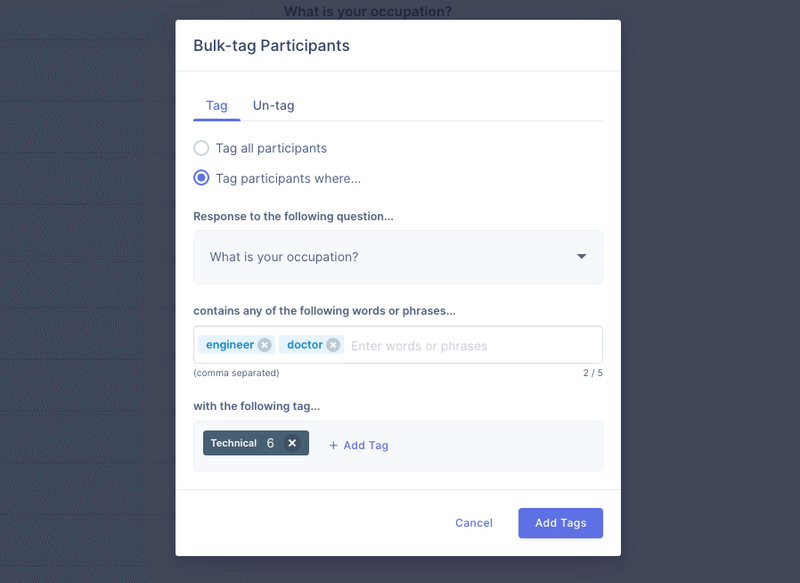Remove the engineer keyword chip
Viewport: 800px width, 583px height.
click(x=264, y=345)
